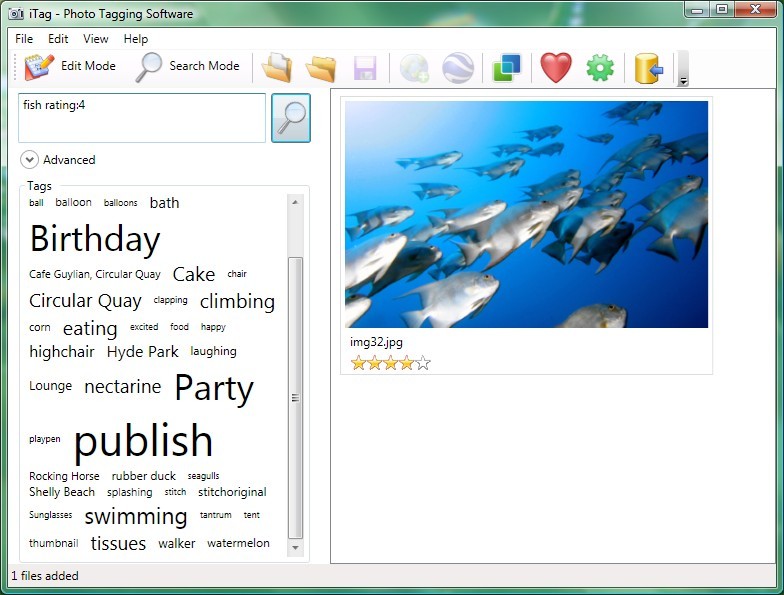The width and height of the screenshot is (784, 595).
Task: Click into the search query field
Action: coord(142,118)
